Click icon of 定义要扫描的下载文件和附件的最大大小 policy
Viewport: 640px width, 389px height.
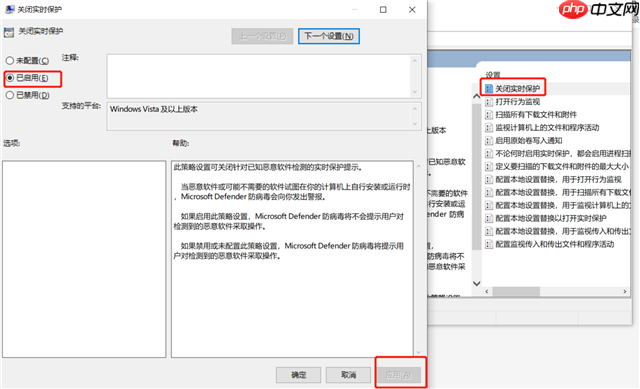pos(489,167)
